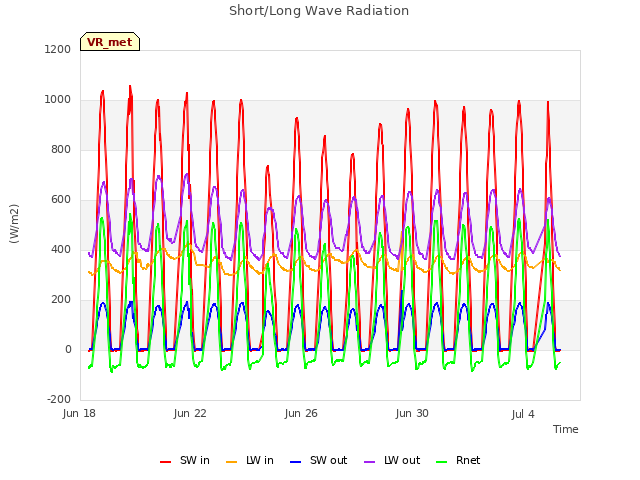
Task: Select the chart title Short/Long Wave Radiation
Action: click(x=319, y=11)
